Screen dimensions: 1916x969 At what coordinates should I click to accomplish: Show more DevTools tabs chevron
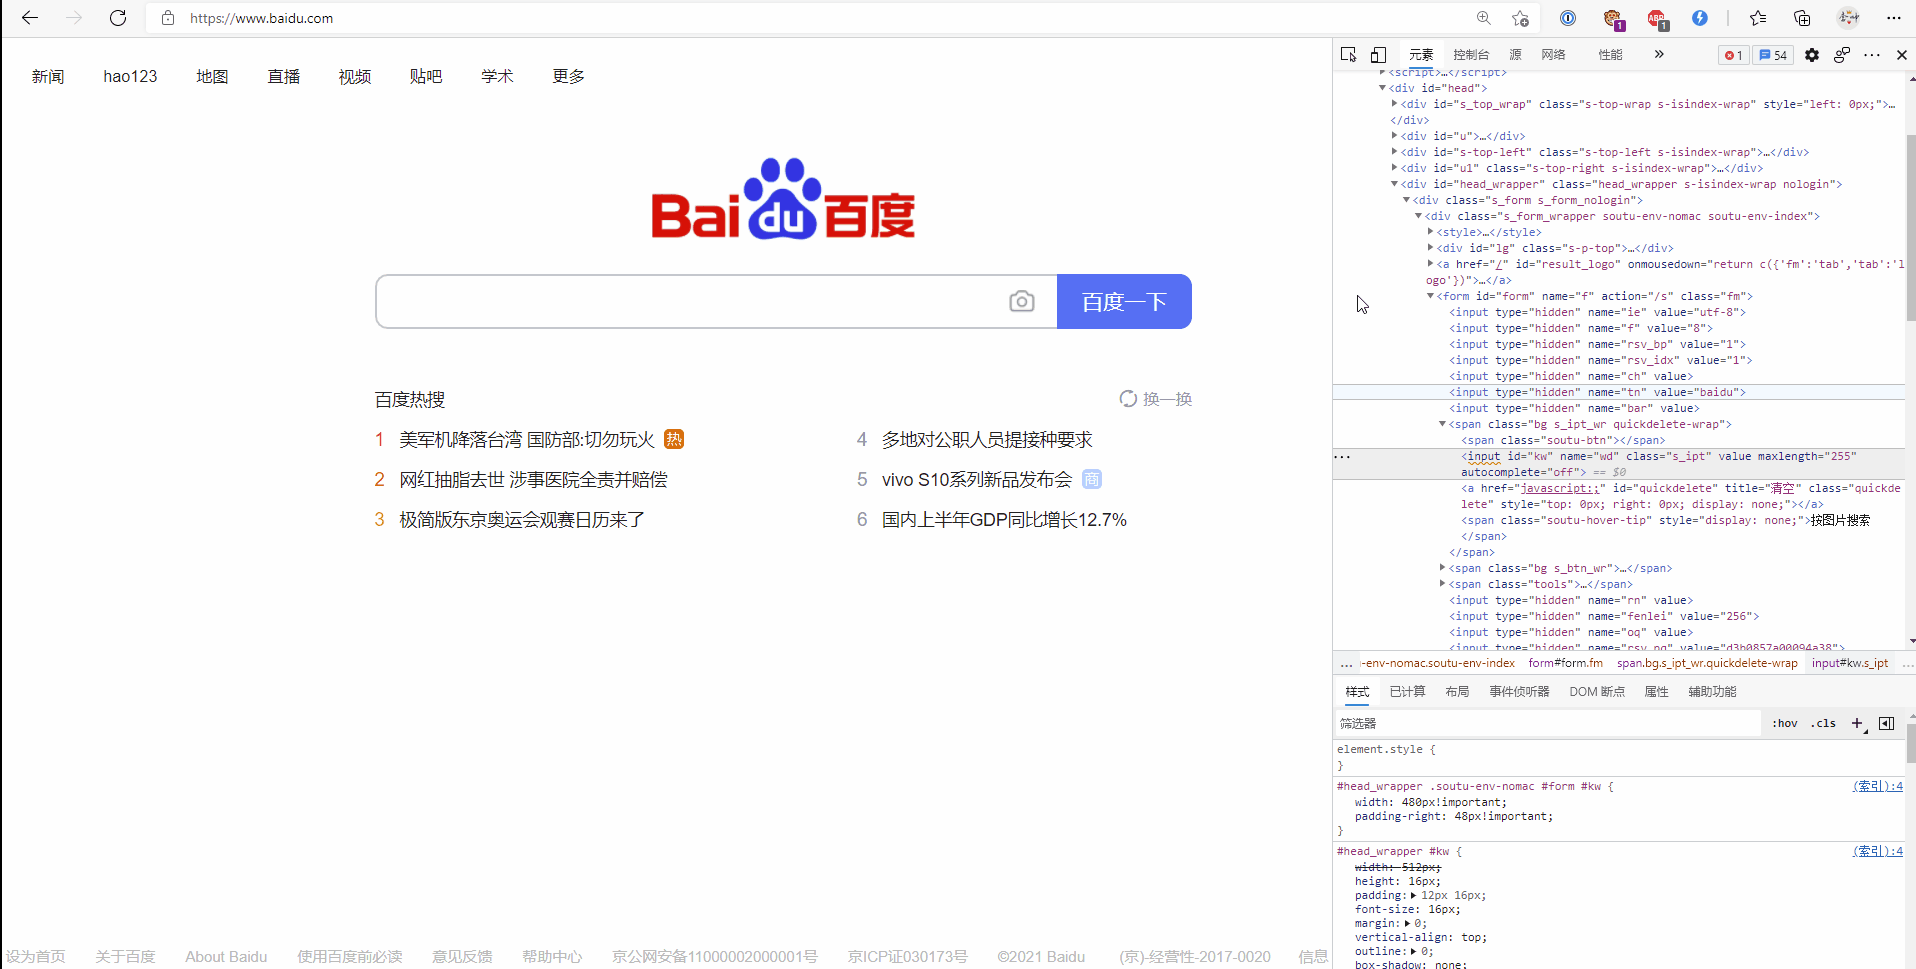1659,55
